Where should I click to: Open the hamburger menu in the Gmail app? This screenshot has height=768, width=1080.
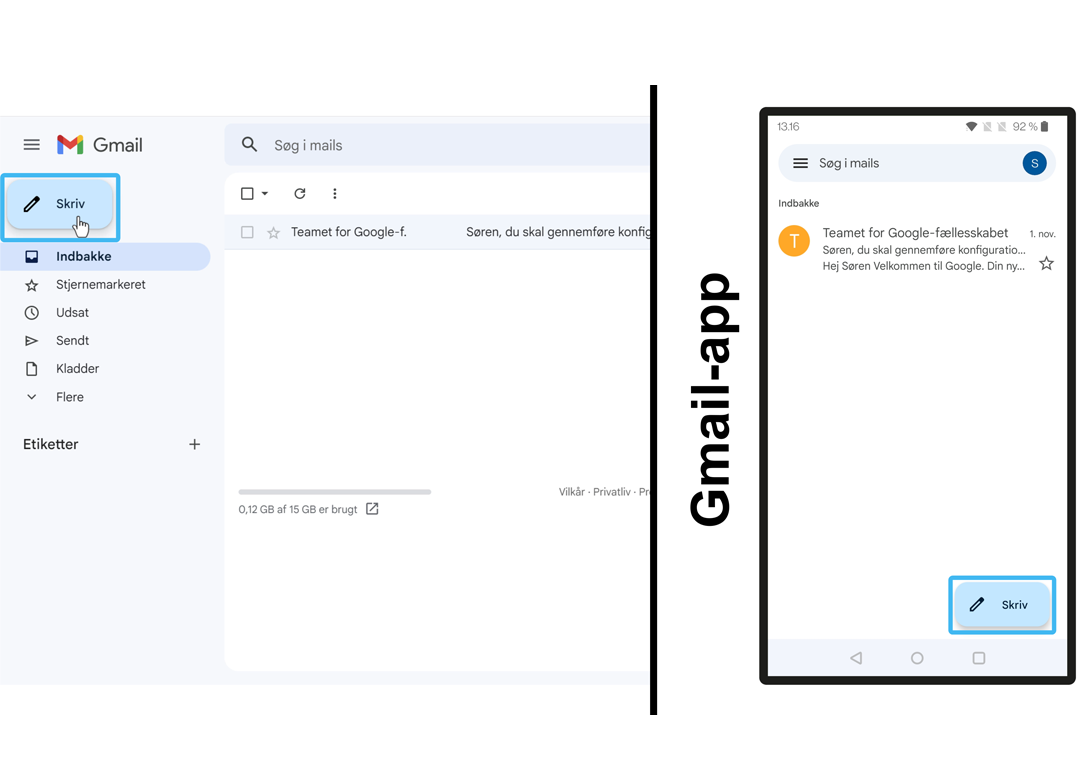pos(800,163)
